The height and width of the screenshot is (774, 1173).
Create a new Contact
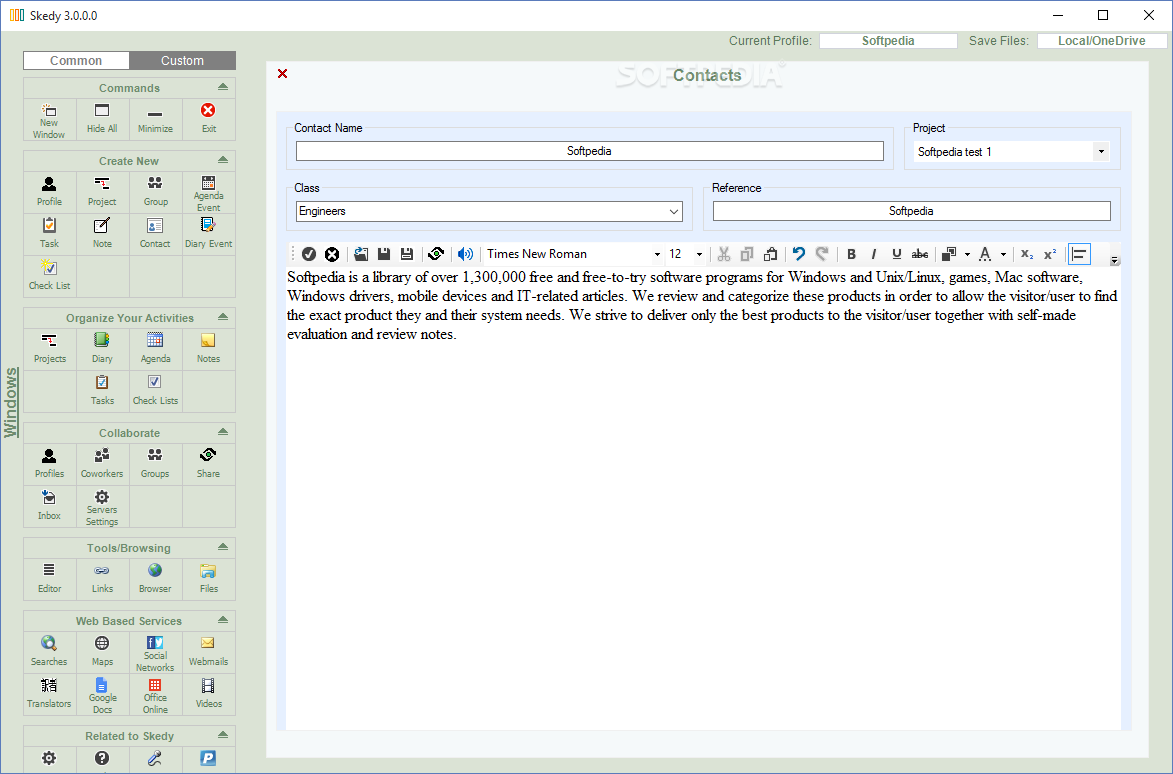[155, 233]
